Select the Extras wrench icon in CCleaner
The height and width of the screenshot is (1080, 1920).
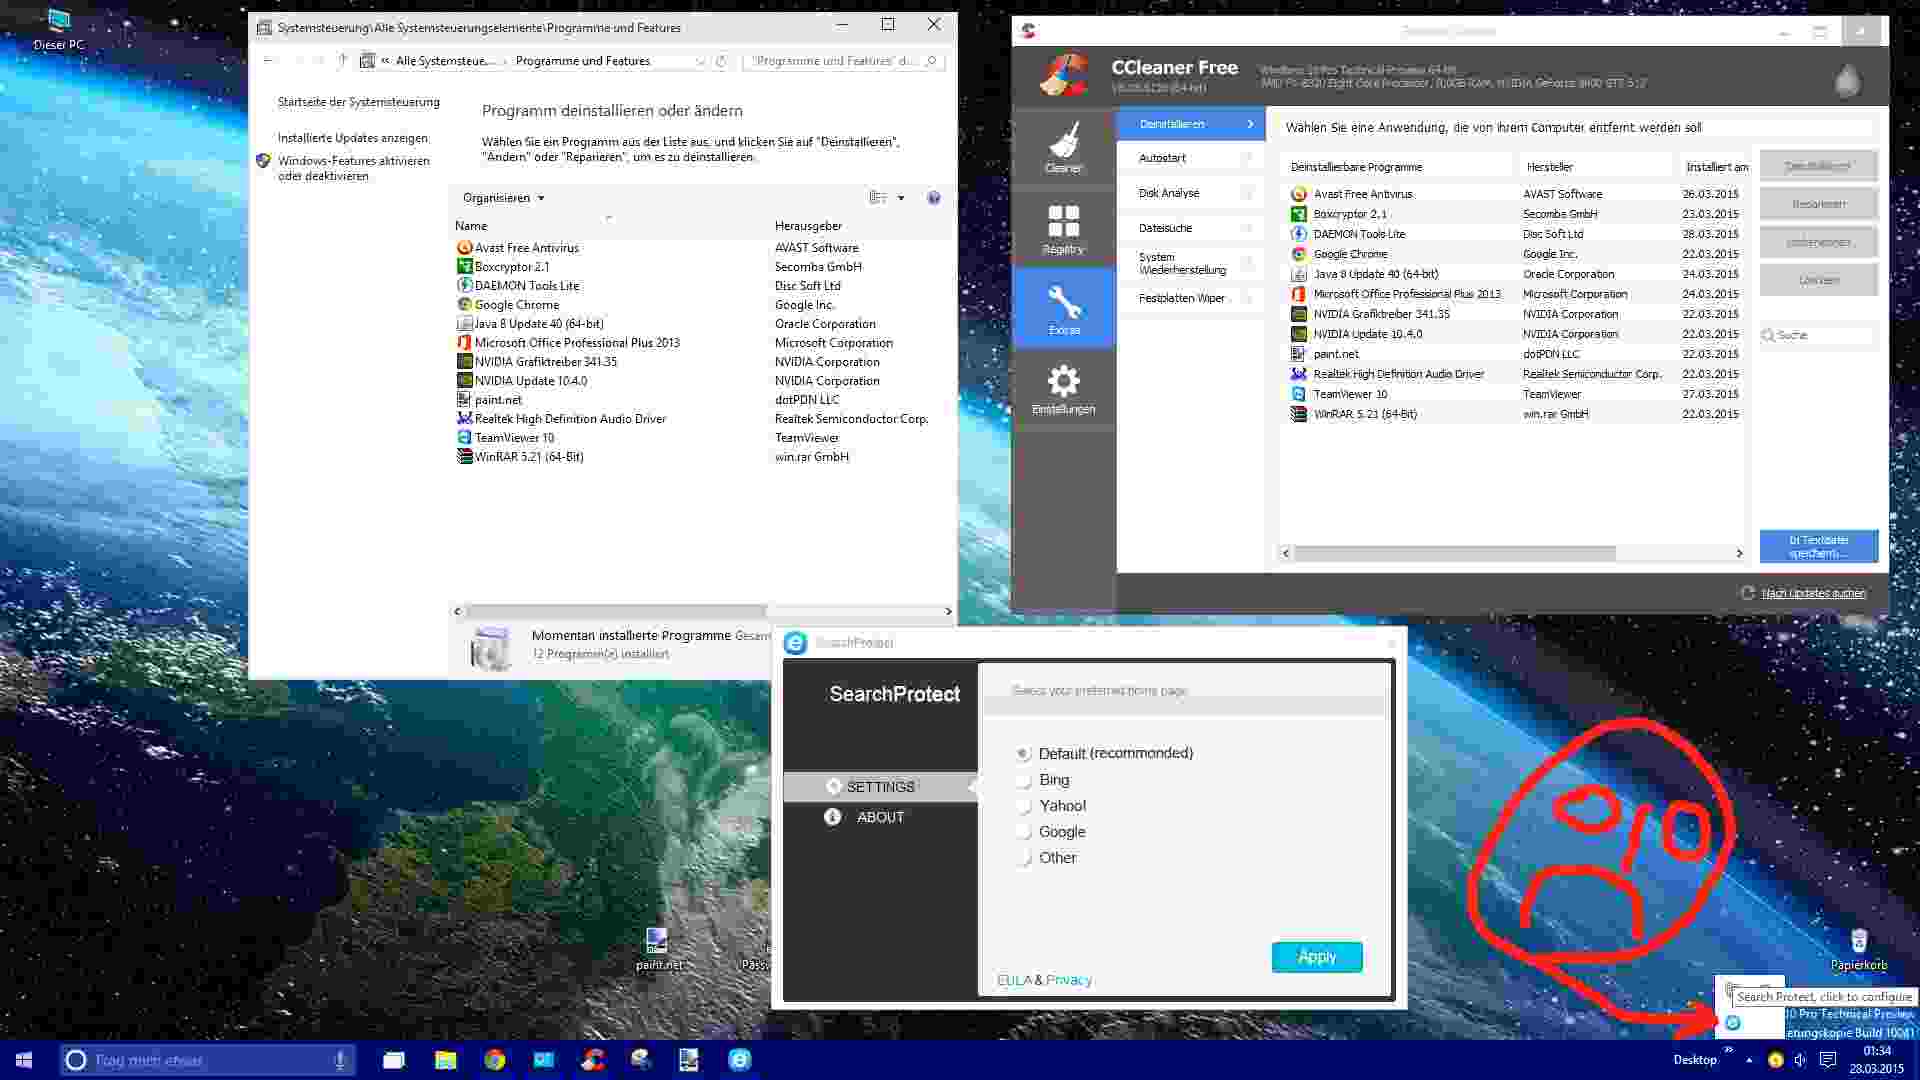(1063, 308)
